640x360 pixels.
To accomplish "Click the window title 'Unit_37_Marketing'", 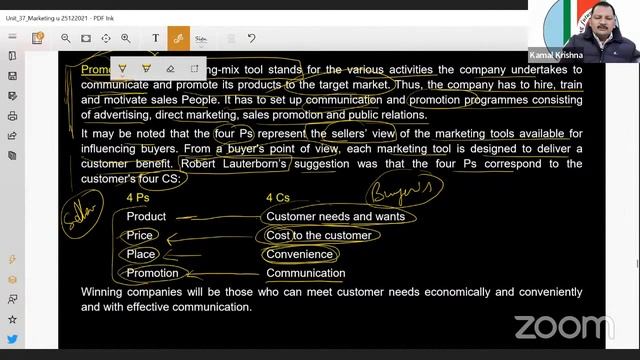I will [30, 18].
